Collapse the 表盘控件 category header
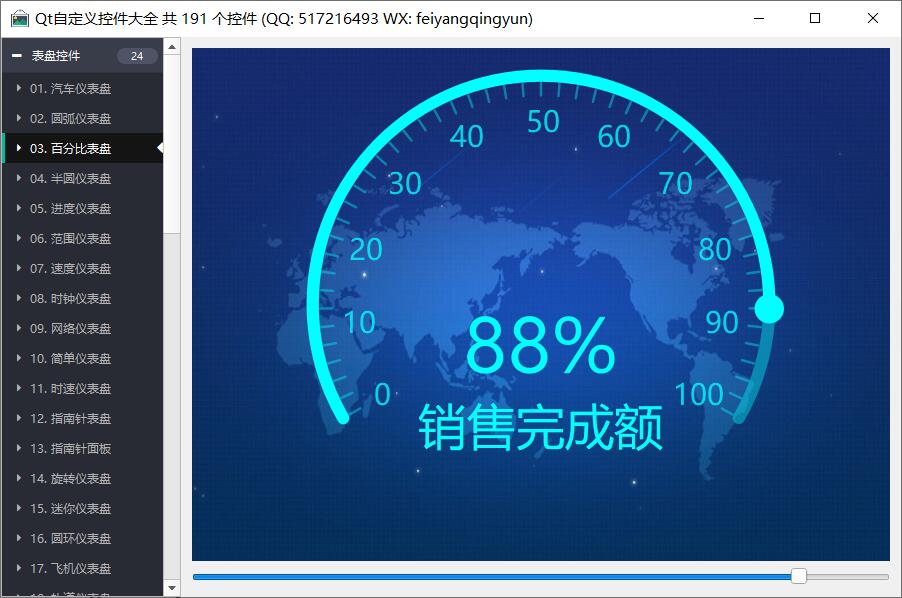This screenshot has width=902, height=598. (17, 56)
